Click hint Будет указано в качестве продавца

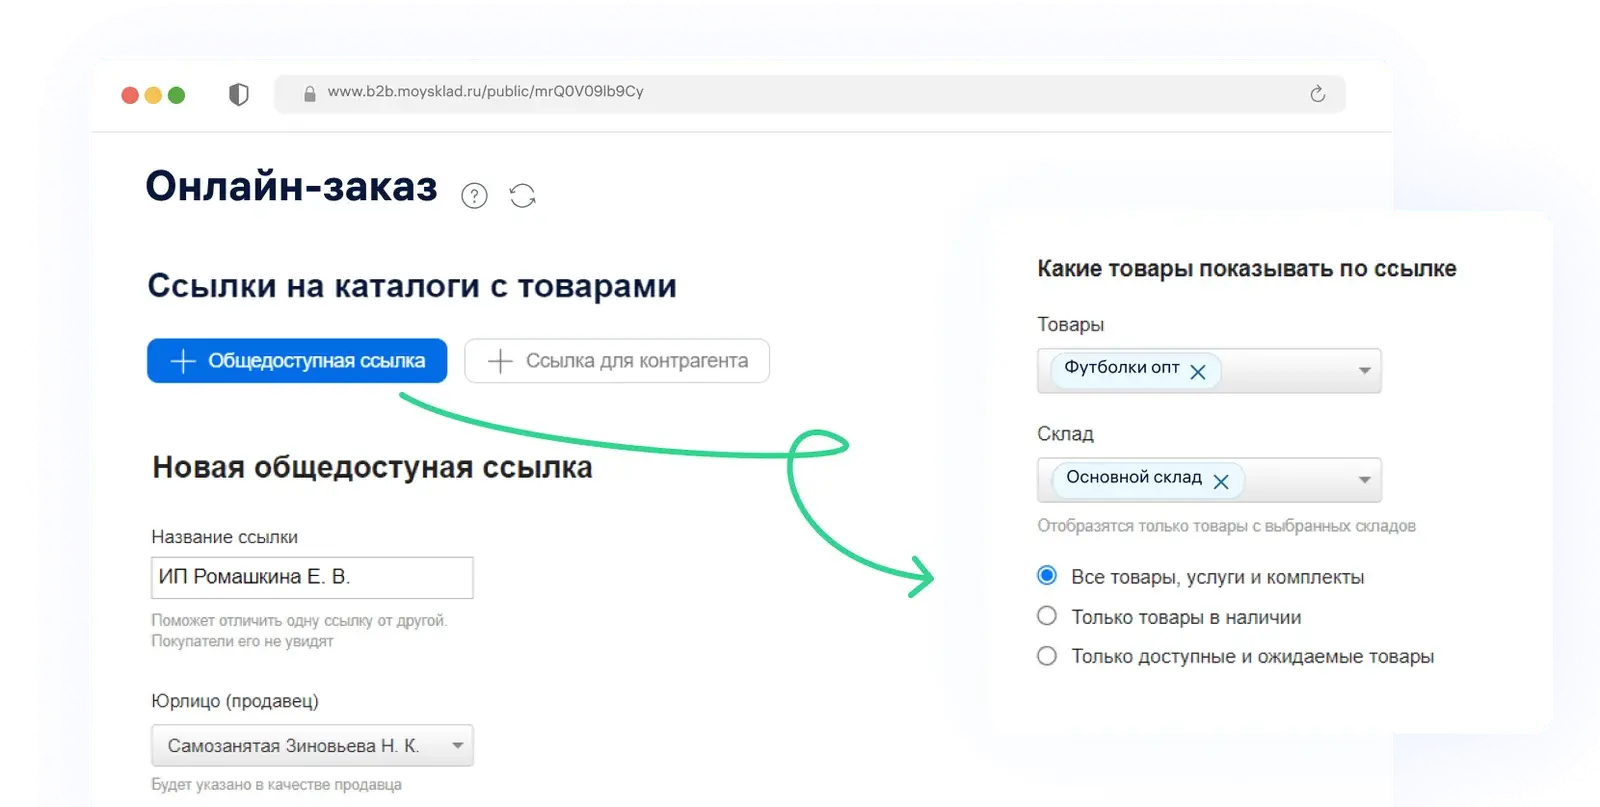[x=277, y=785]
